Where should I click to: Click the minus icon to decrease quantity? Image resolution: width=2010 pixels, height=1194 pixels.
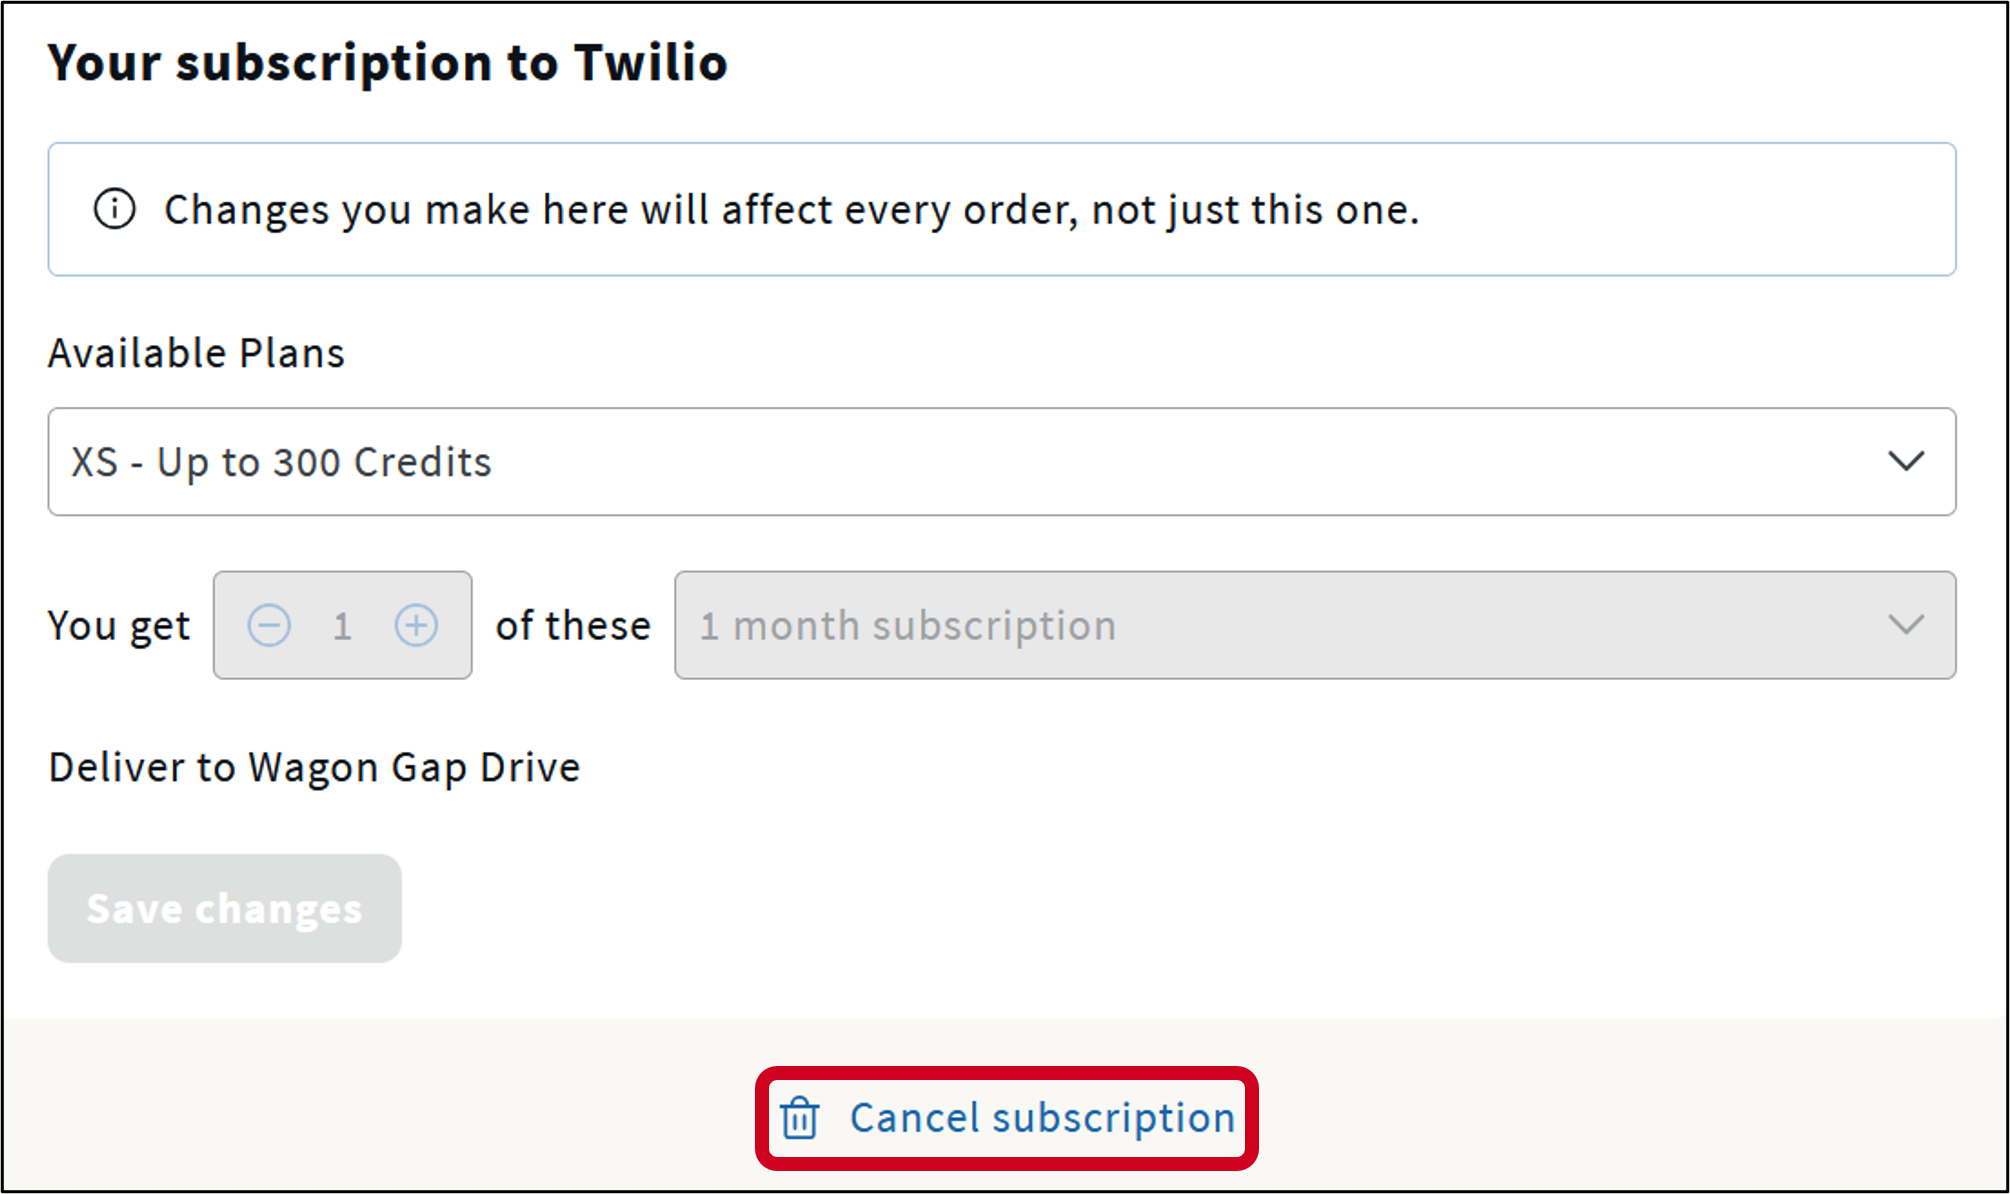point(269,625)
